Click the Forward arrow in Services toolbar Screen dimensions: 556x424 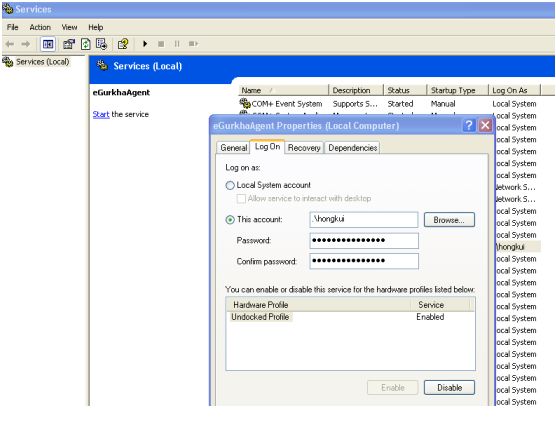(26, 44)
